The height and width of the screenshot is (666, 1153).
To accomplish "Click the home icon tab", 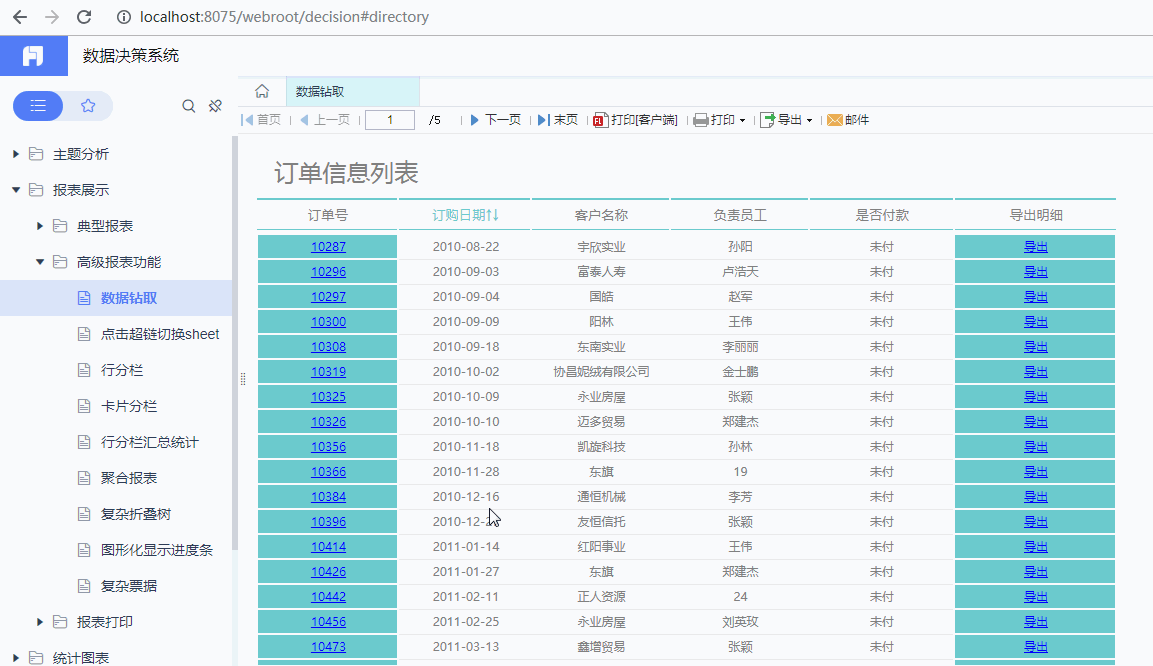I will pos(262,91).
